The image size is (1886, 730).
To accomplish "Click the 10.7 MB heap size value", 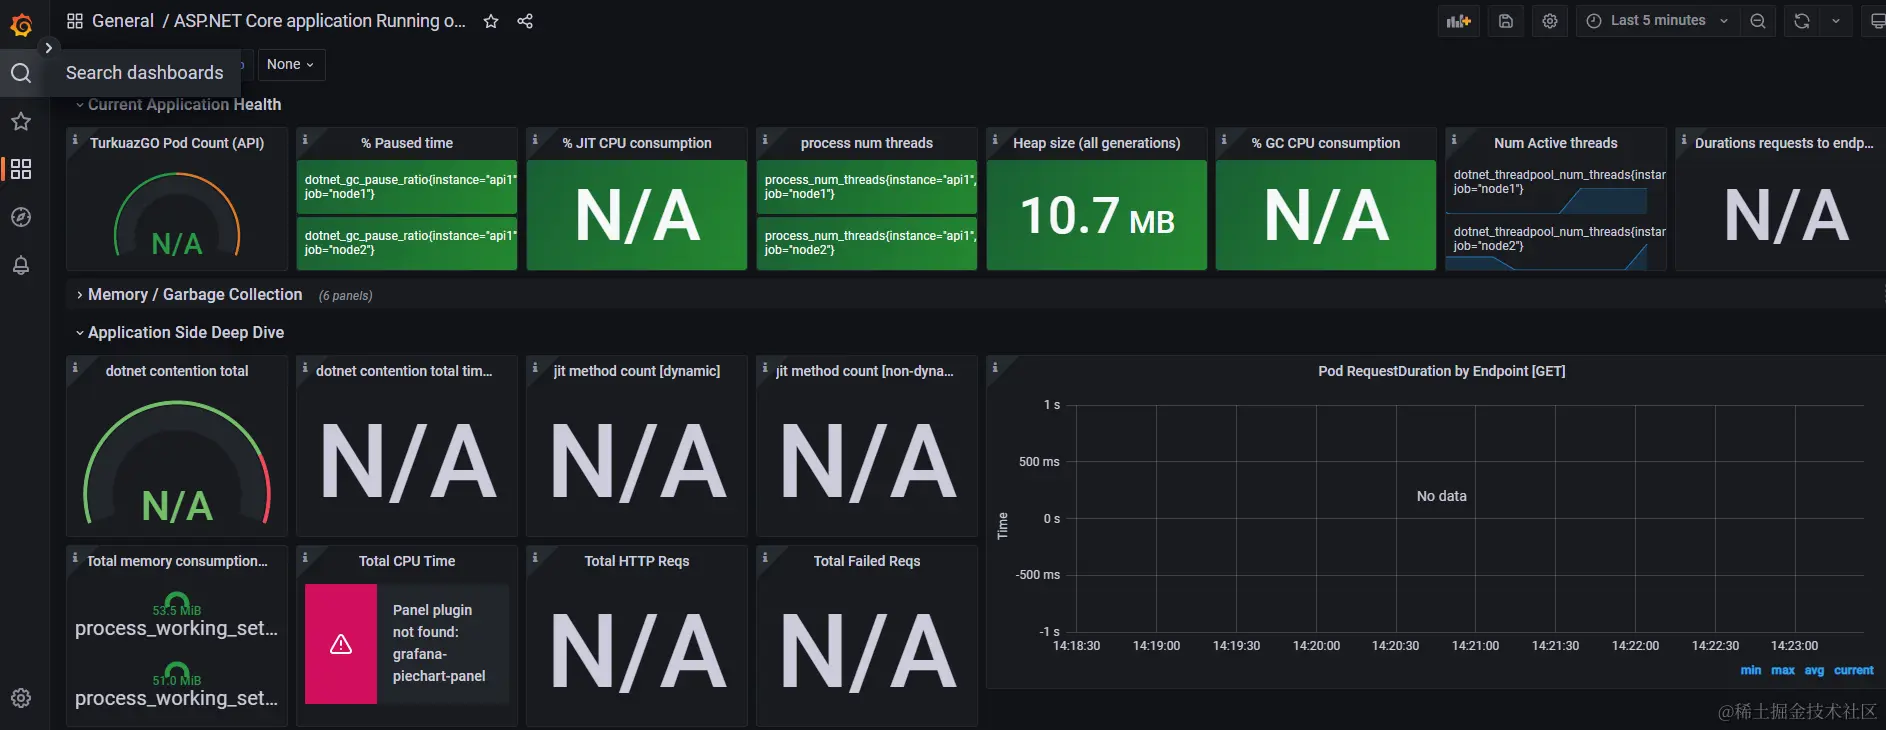I will coord(1097,216).
